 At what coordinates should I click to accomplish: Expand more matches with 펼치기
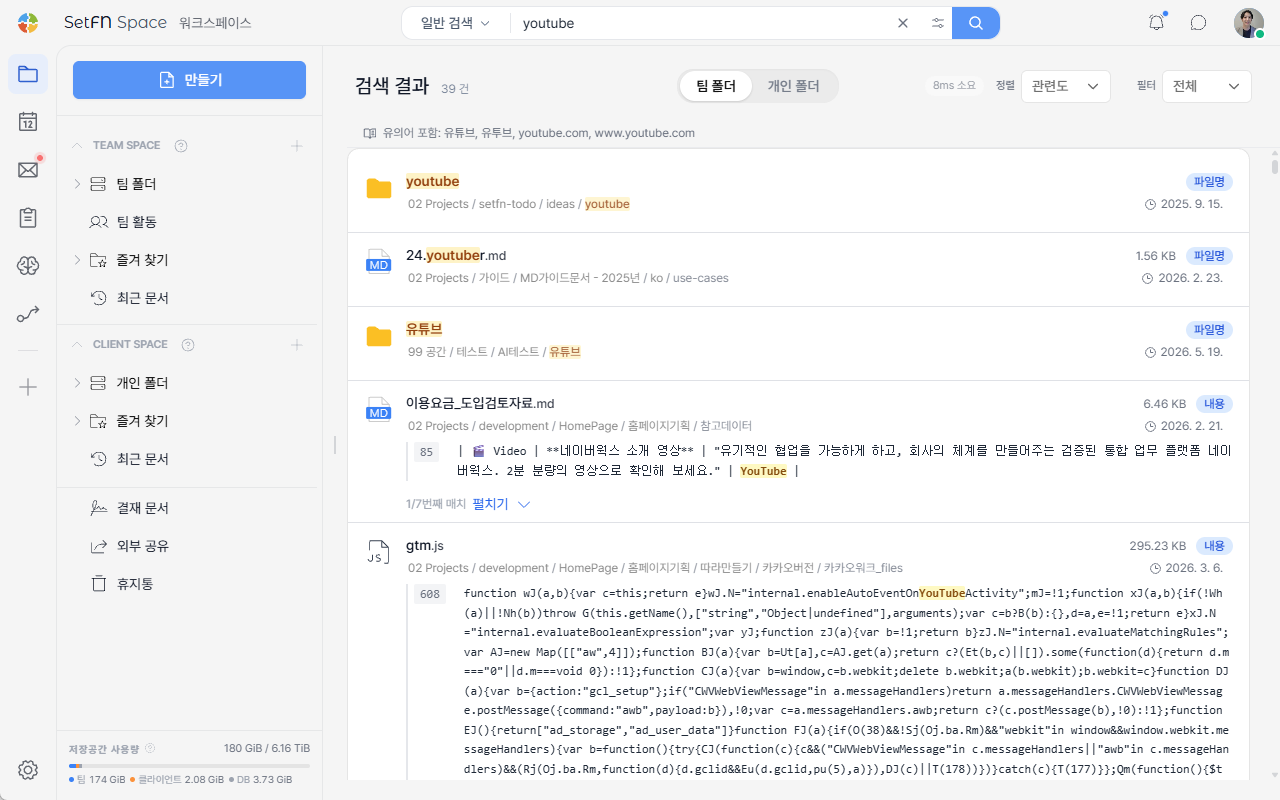pyautogui.click(x=501, y=504)
